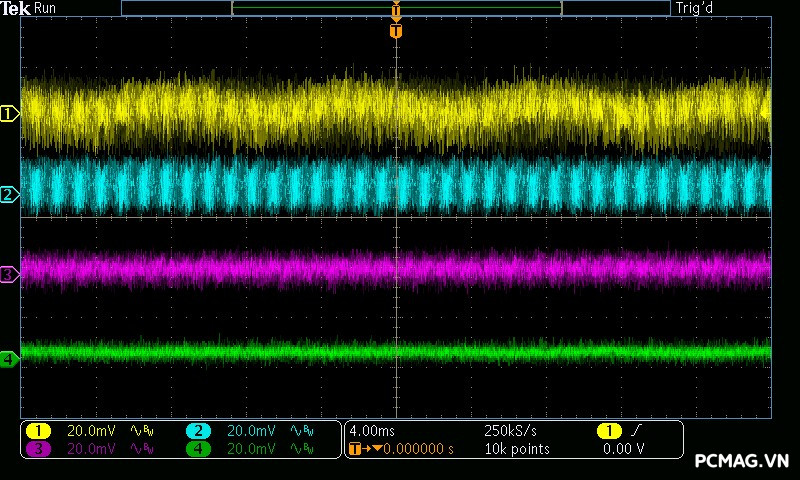Click channel 1 bandwidth limit icon
Image resolution: width=800 pixels, height=480 pixels.
141,431
